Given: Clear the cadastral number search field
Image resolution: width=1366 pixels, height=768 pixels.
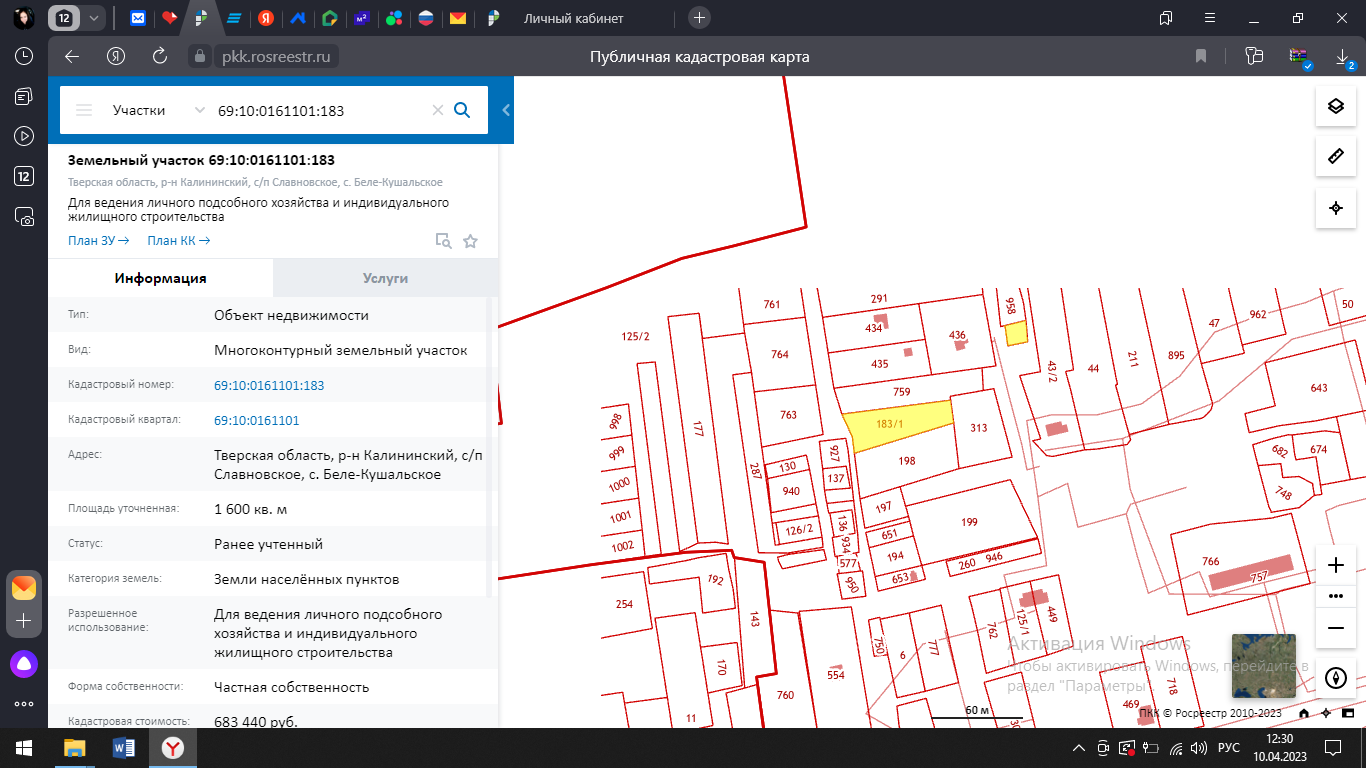Looking at the screenshot, I should tap(437, 110).
